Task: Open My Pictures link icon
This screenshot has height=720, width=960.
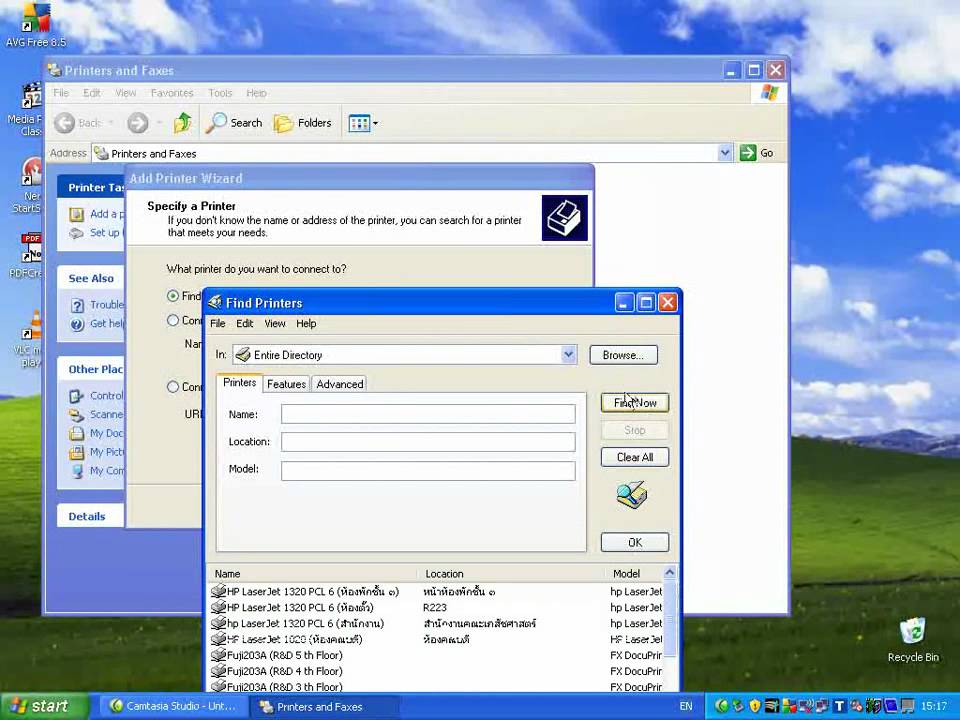Action: (77, 453)
